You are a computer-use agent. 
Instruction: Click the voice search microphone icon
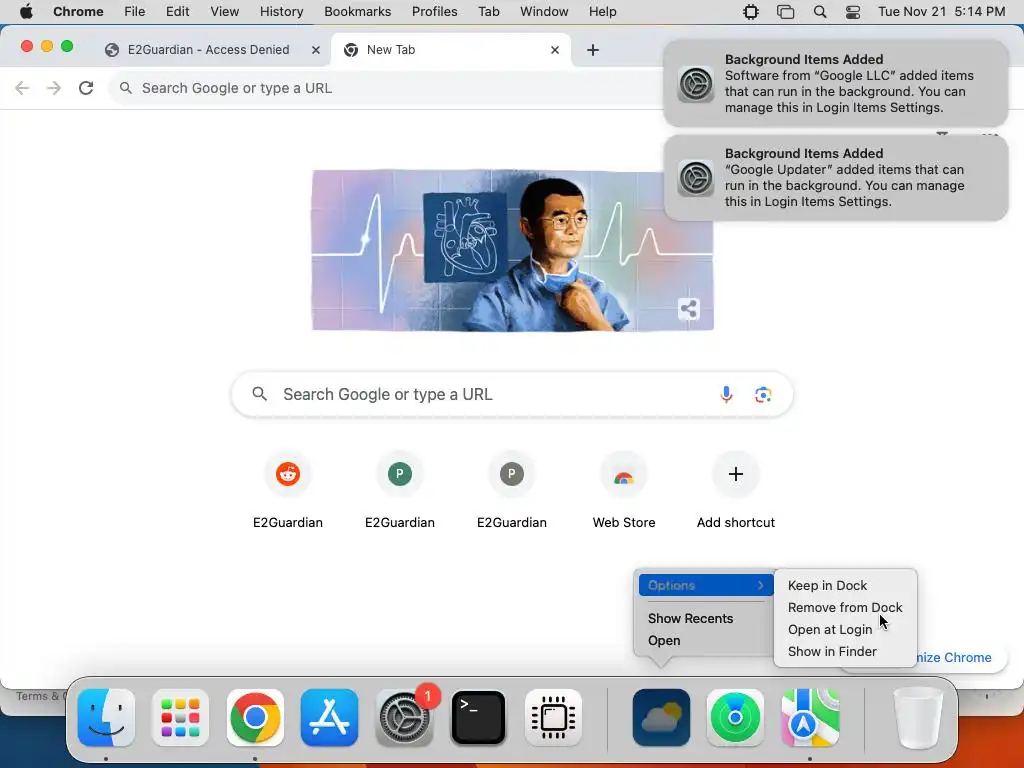pos(726,394)
